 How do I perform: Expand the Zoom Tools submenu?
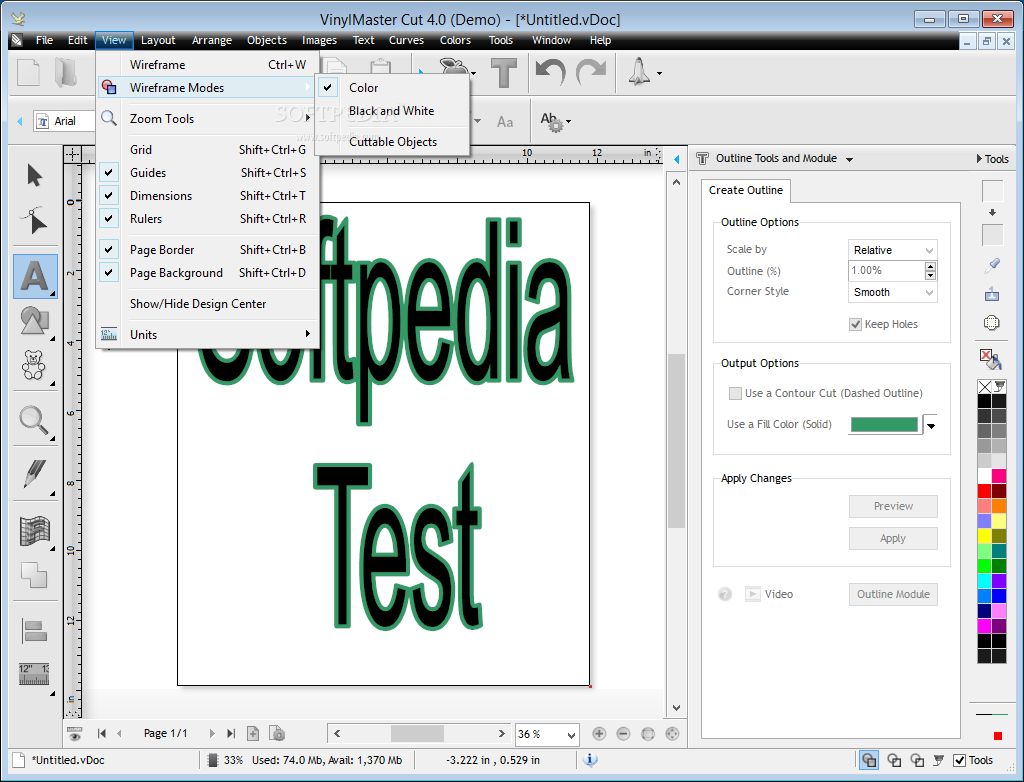208,119
